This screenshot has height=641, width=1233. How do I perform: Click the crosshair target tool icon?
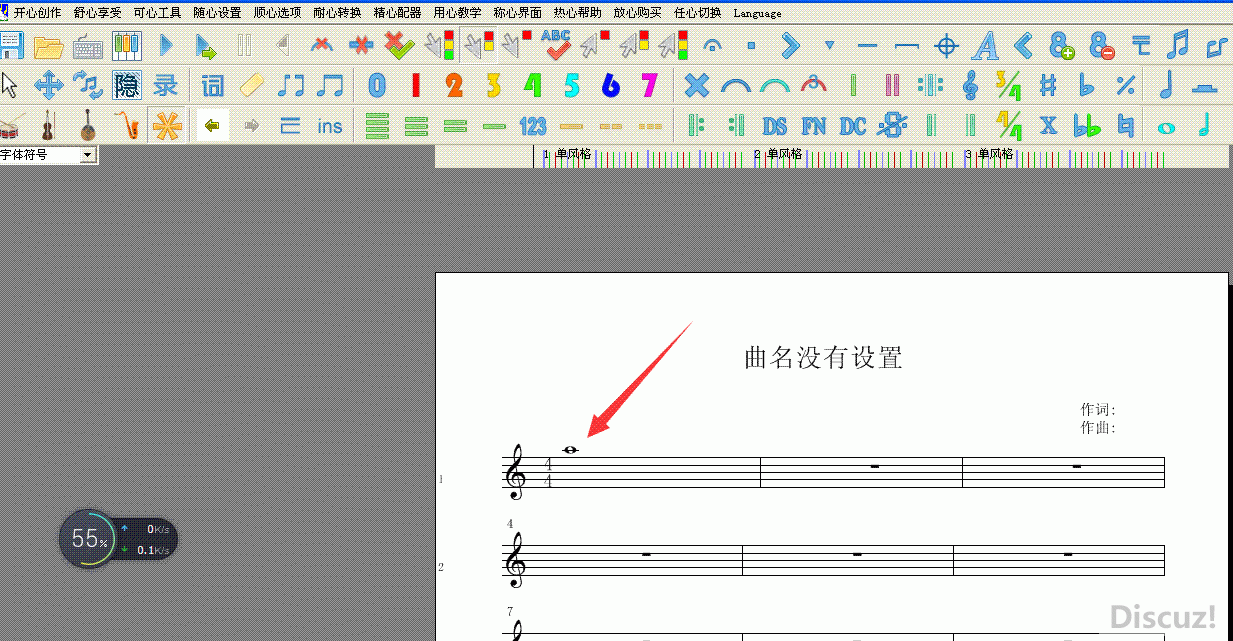[946, 46]
